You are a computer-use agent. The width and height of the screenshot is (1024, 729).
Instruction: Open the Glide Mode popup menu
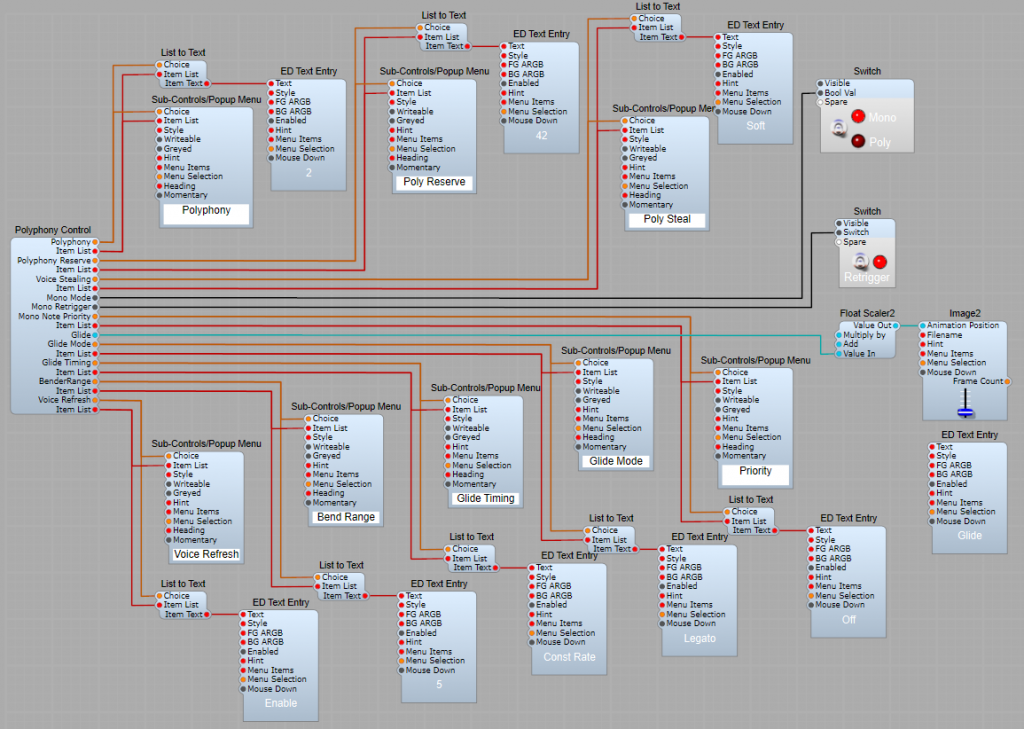(614, 461)
